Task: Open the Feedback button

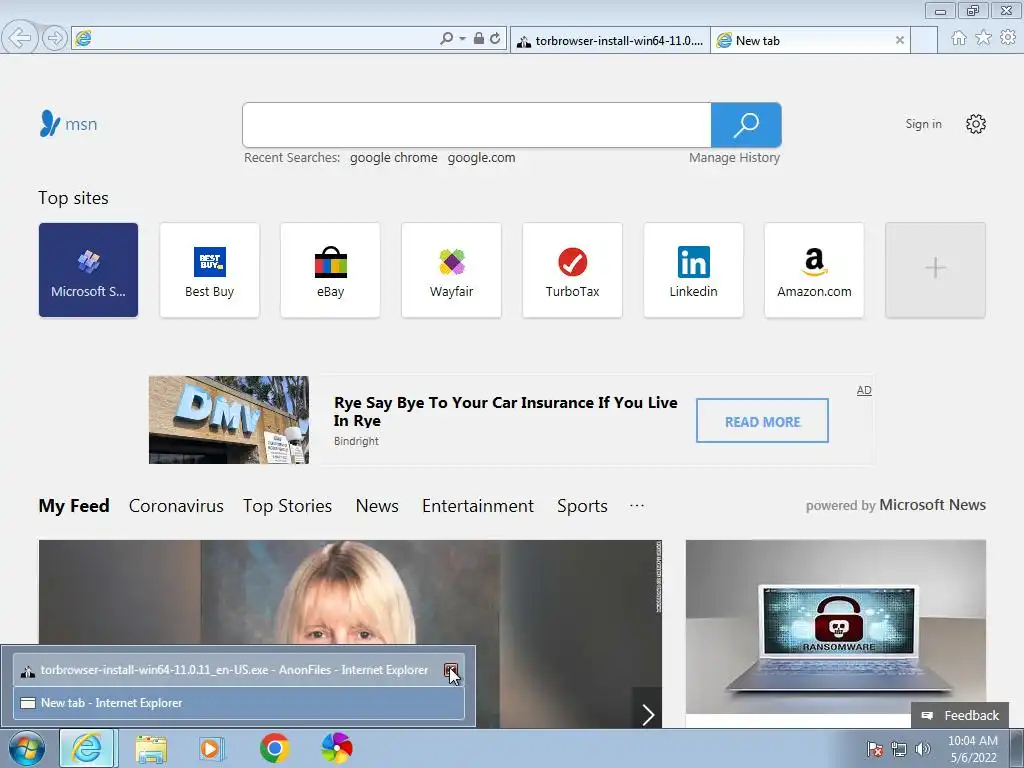Action: pos(960,715)
